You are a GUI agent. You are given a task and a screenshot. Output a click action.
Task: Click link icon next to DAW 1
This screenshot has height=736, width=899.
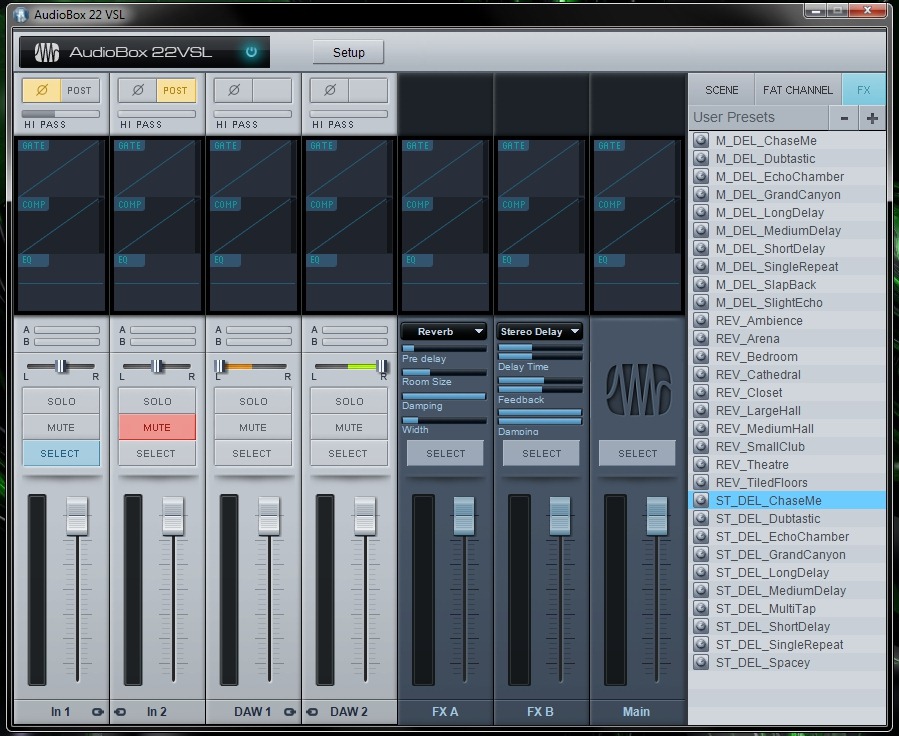(290, 712)
